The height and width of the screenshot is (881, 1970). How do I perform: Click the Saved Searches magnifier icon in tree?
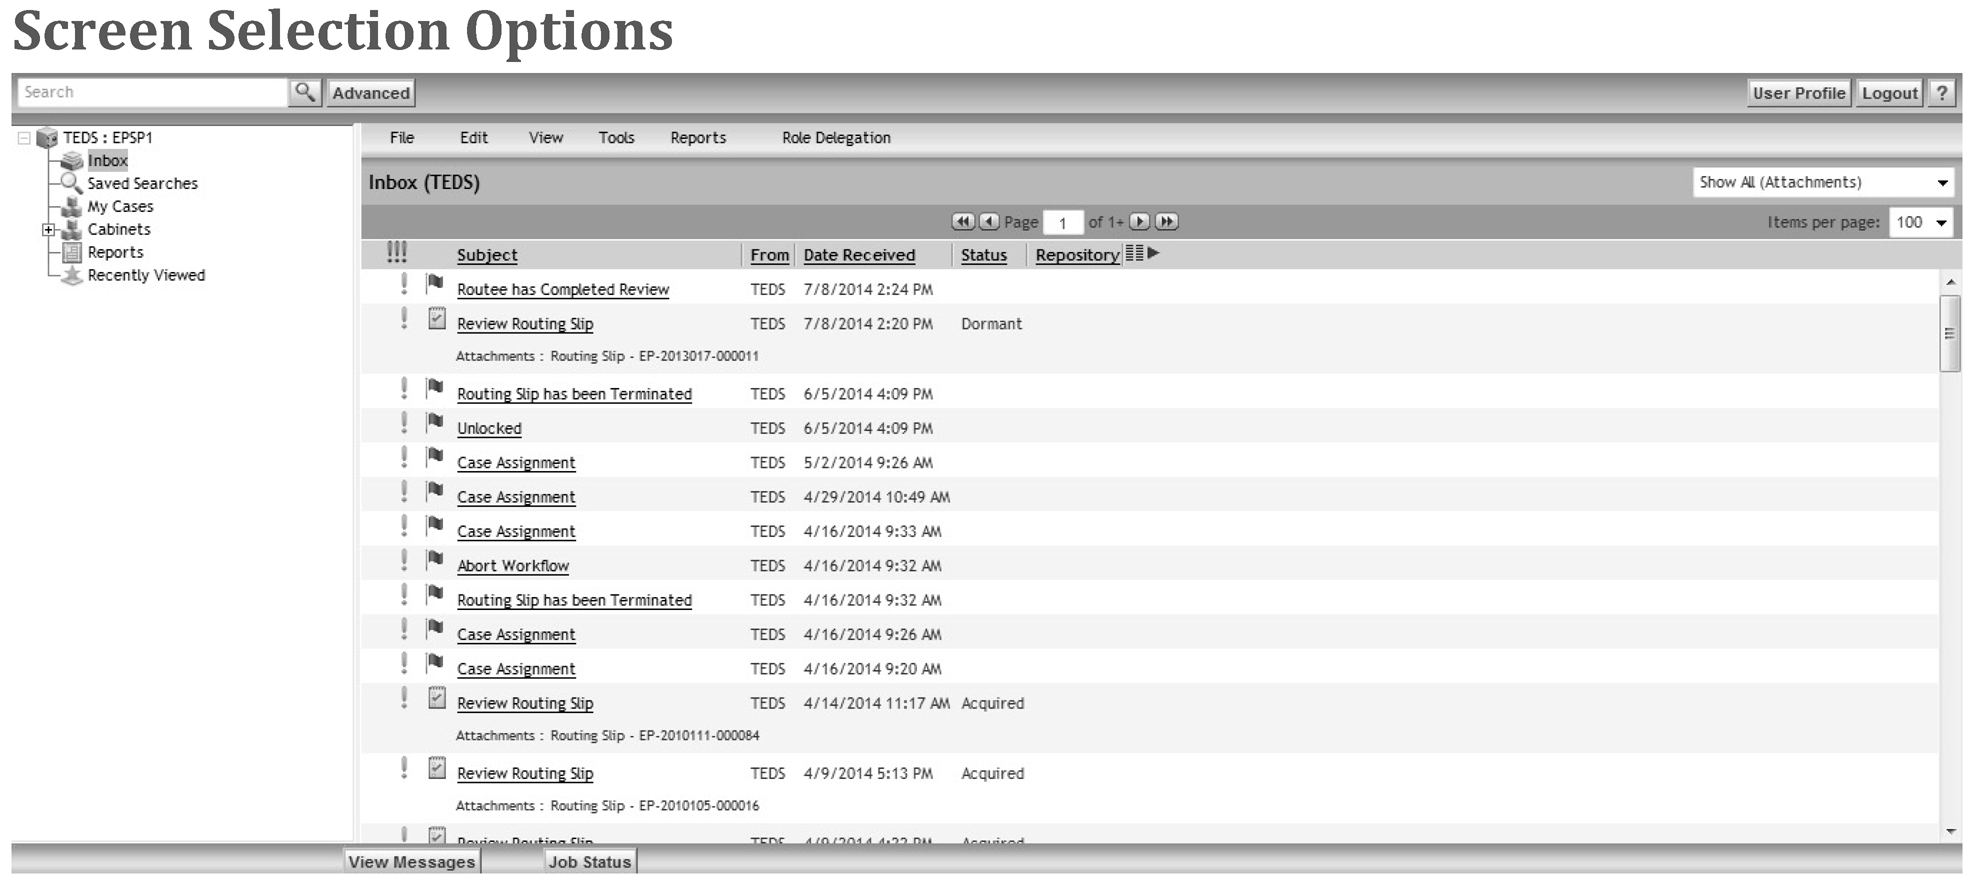click(x=71, y=183)
